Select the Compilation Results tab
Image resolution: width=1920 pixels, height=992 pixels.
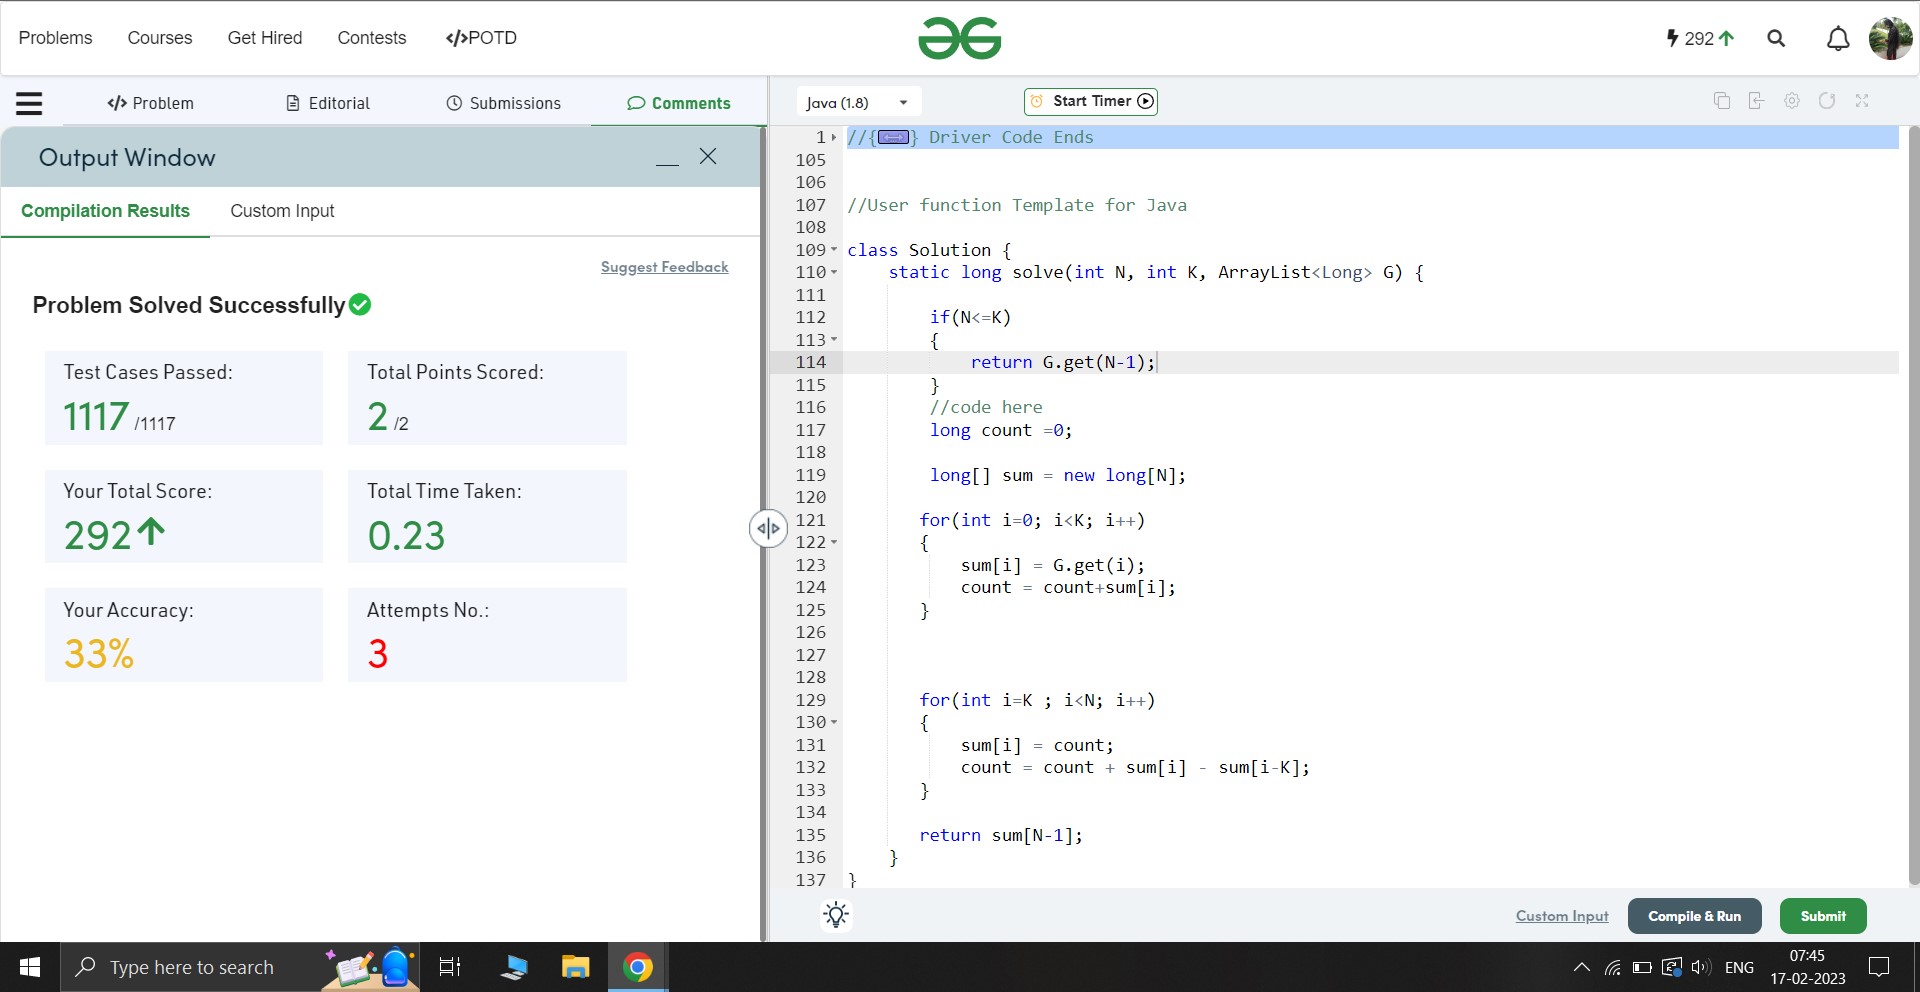[105, 211]
